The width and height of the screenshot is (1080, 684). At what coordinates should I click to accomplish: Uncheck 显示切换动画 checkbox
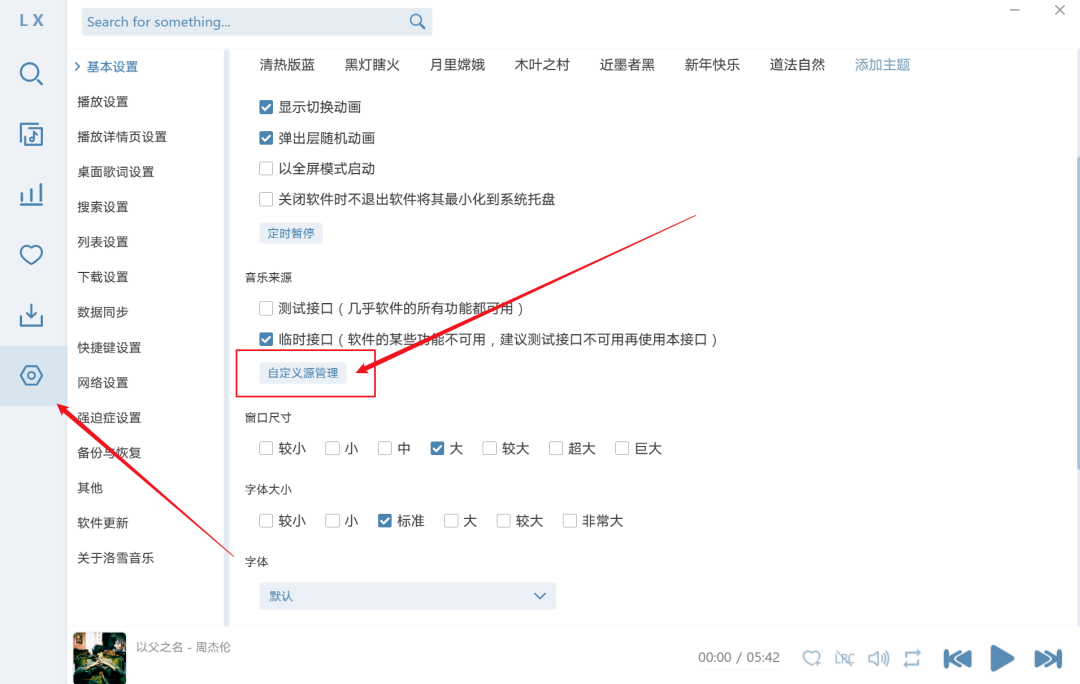coord(266,107)
